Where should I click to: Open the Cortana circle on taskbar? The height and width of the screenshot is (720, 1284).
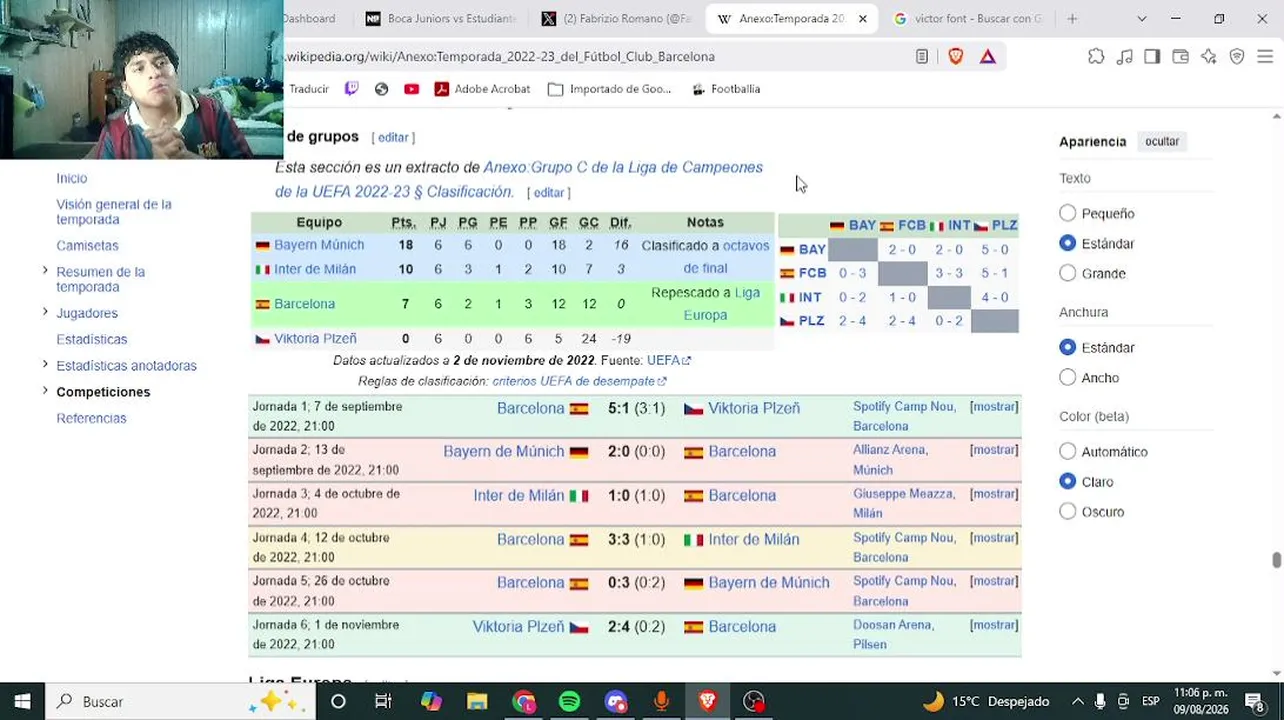338,701
